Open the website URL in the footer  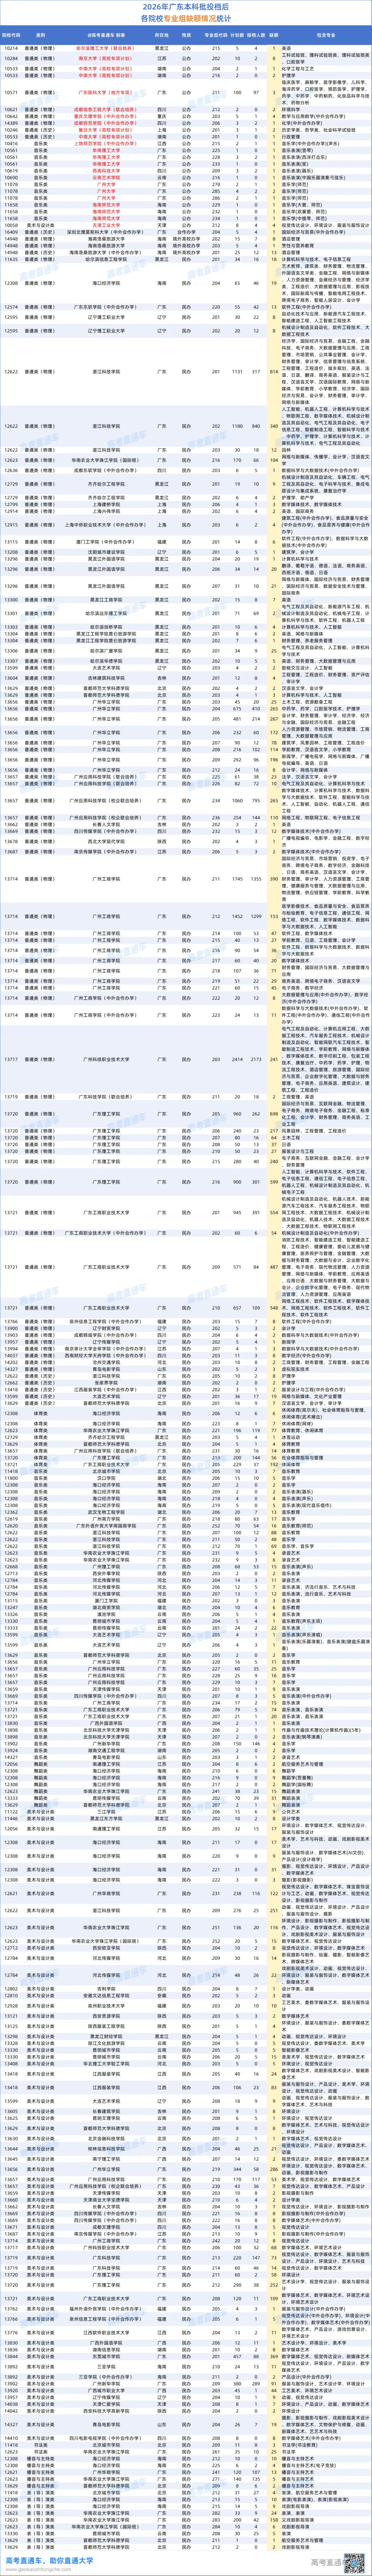tap(37, 2570)
